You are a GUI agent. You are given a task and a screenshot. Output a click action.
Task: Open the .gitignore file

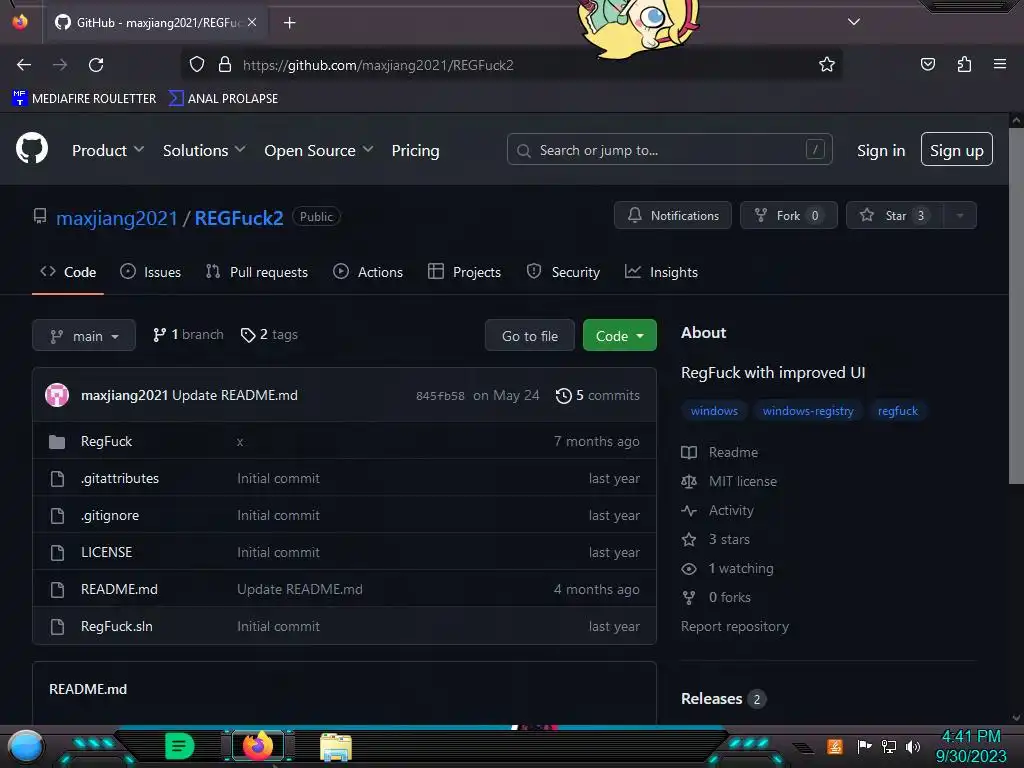tap(110, 515)
